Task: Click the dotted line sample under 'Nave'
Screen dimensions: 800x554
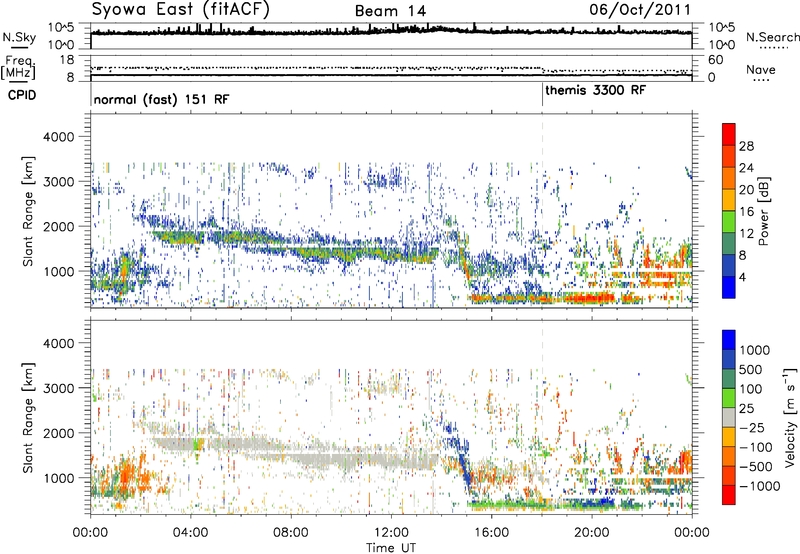Action: click(x=761, y=81)
